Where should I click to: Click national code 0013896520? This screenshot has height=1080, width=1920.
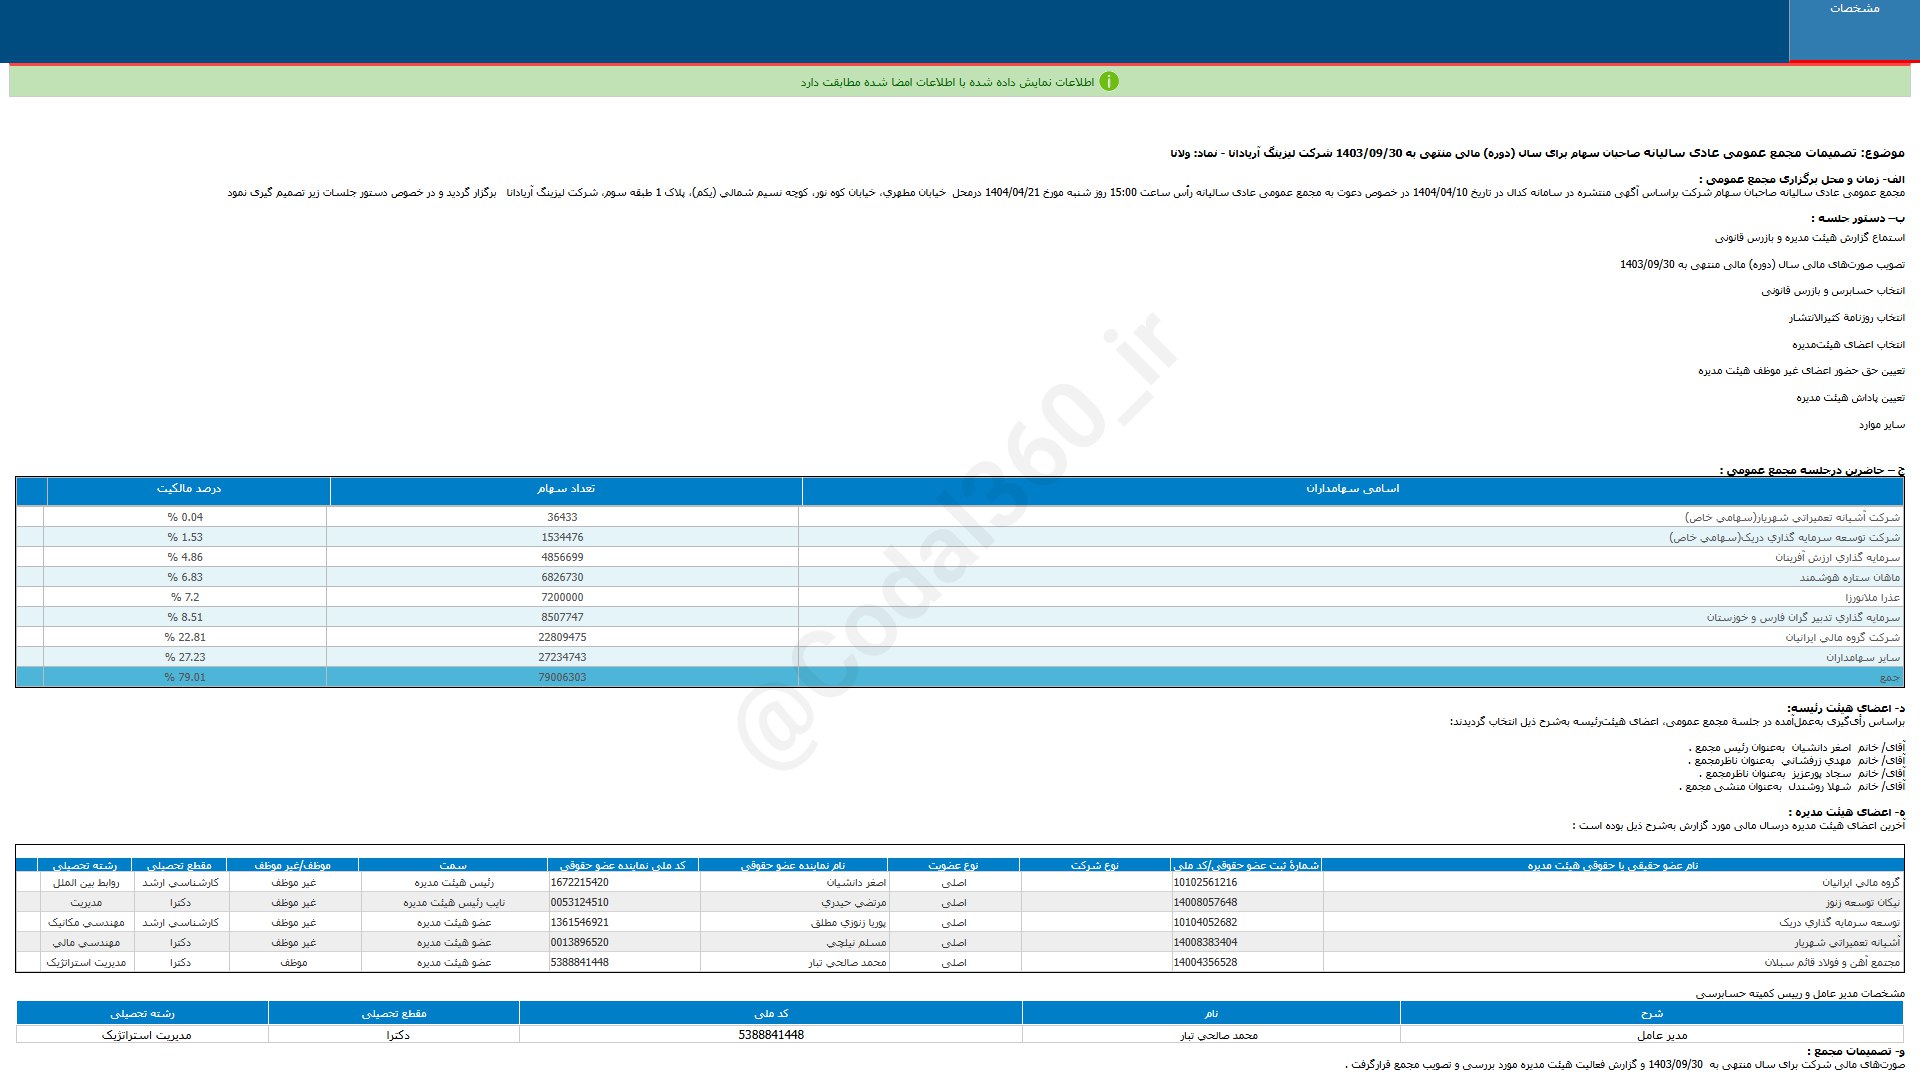point(580,942)
